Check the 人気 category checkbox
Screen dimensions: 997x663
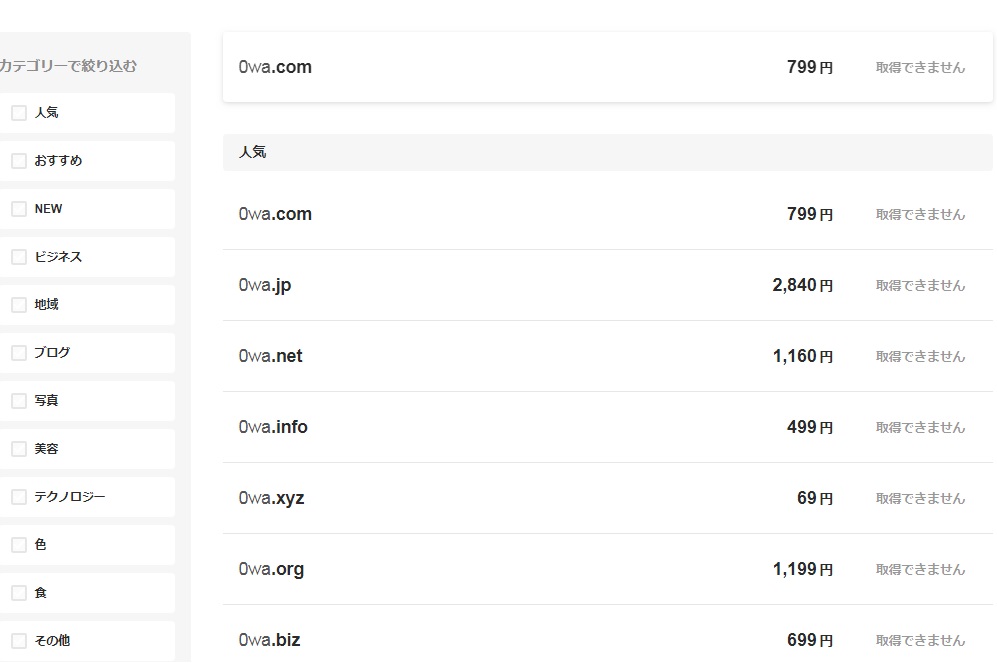click(19, 113)
